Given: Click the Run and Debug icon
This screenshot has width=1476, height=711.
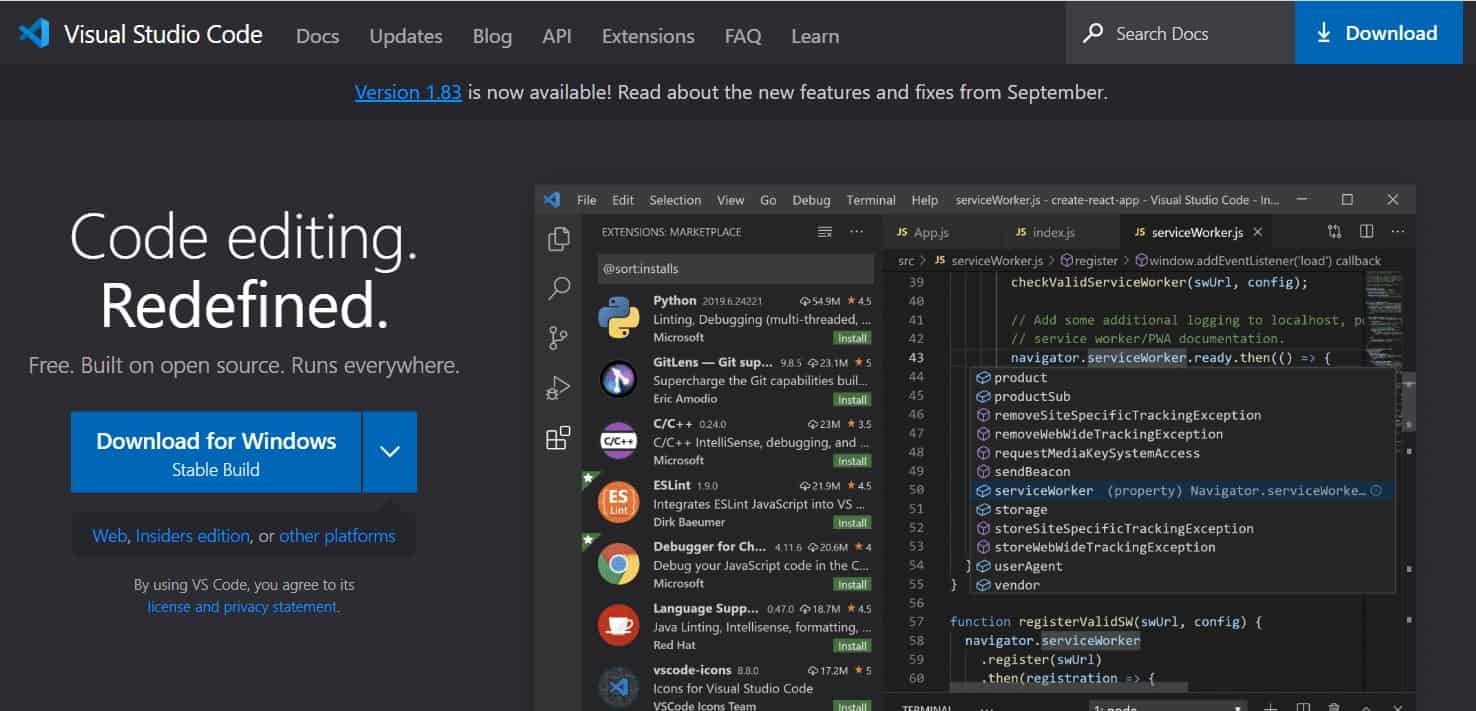Looking at the screenshot, I should pos(559,388).
